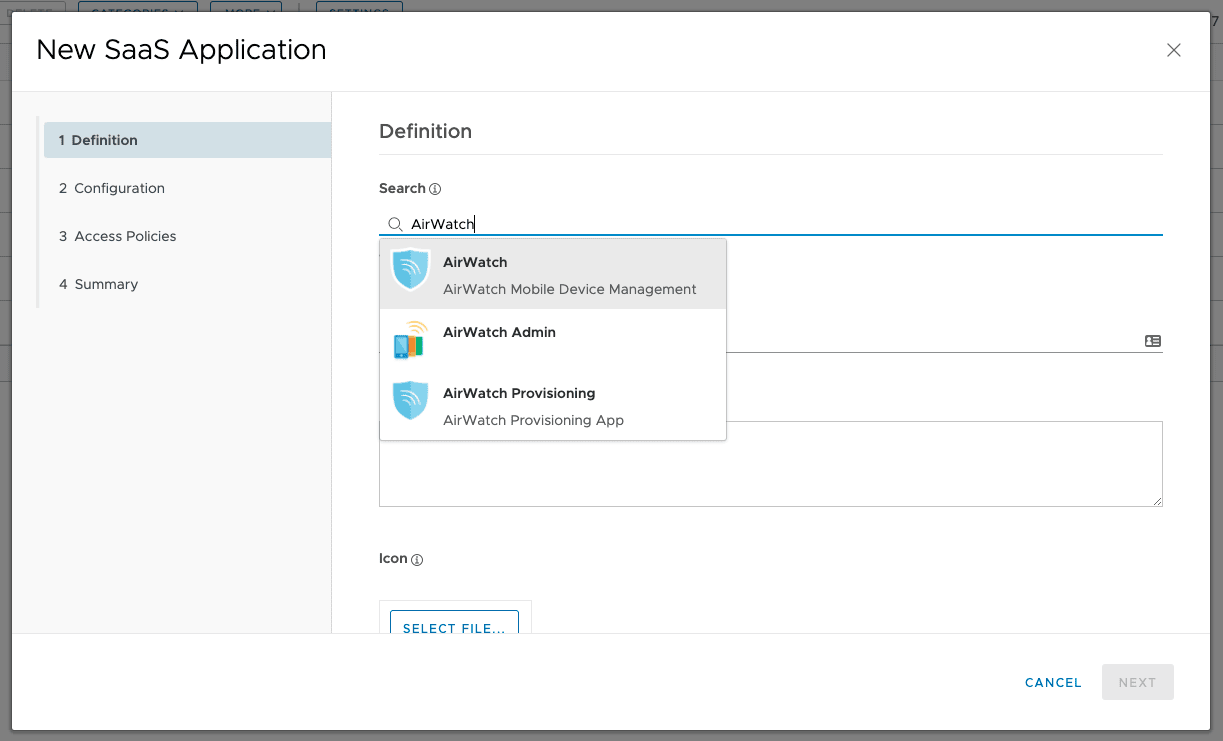
Task: Click the New SaaS Application title
Action: pyautogui.click(x=181, y=50)
